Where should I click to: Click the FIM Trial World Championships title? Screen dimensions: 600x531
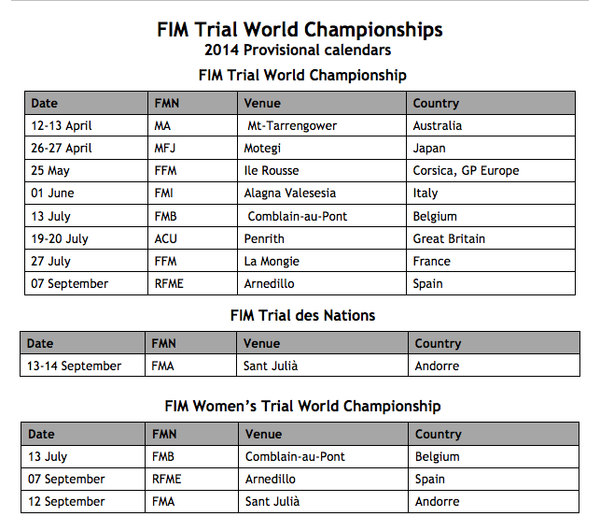300,29
